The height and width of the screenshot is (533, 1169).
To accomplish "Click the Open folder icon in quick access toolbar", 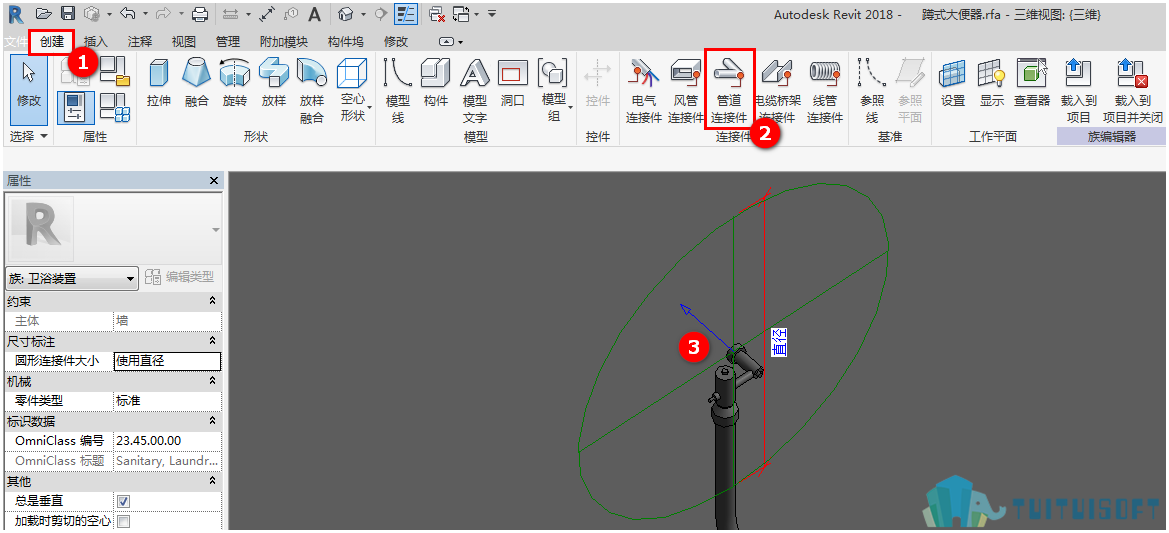I will pos(45,13).
